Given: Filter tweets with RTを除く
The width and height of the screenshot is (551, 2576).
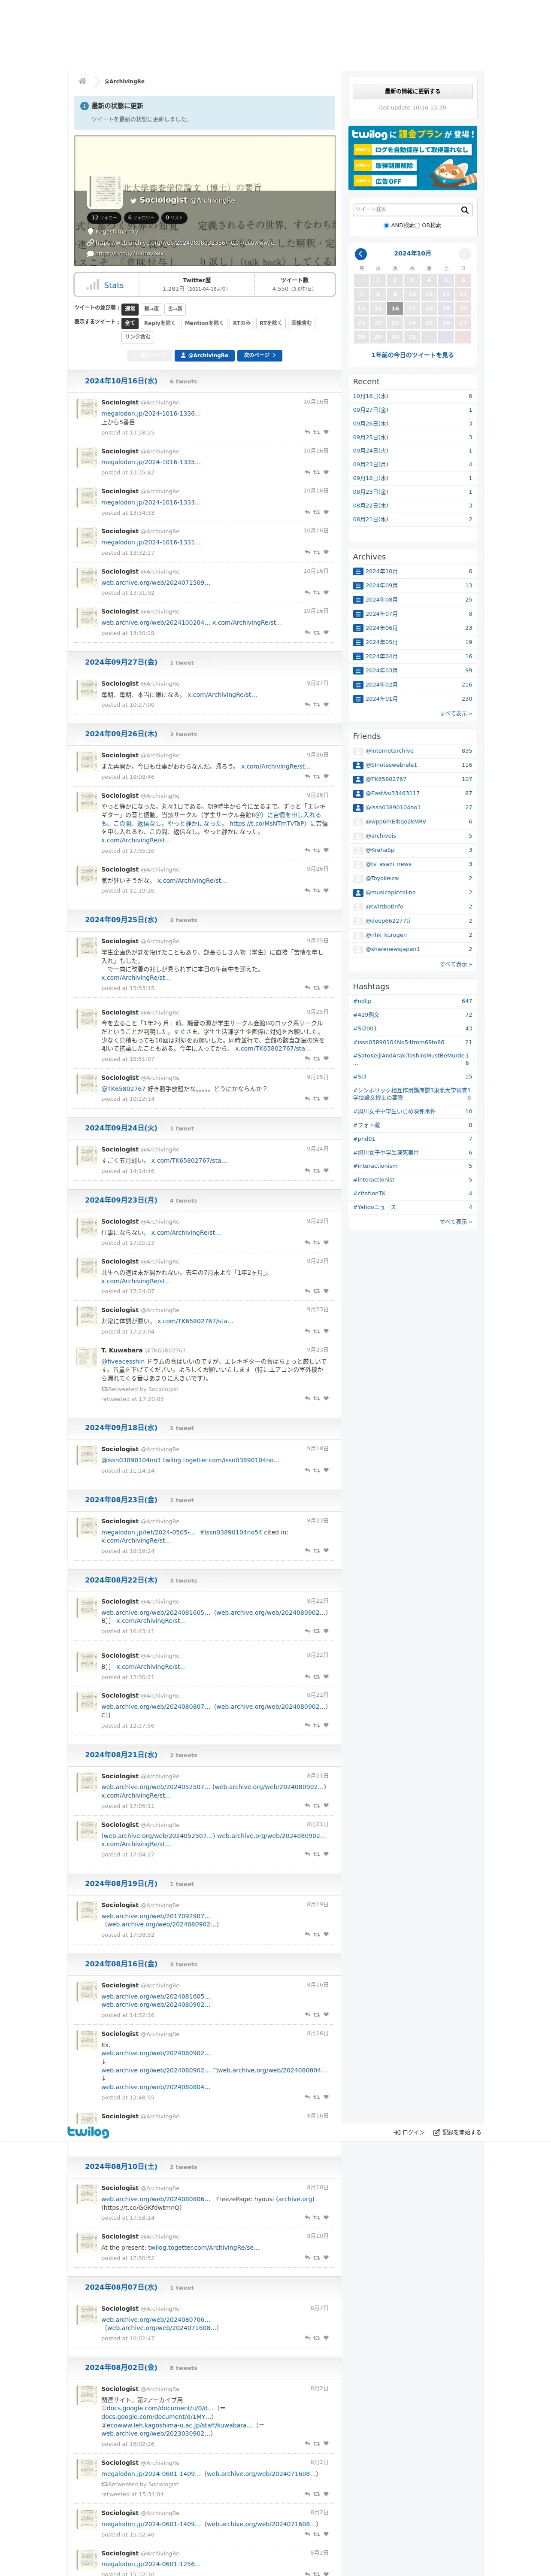Looking at the screenshot, I should [271, 323].
